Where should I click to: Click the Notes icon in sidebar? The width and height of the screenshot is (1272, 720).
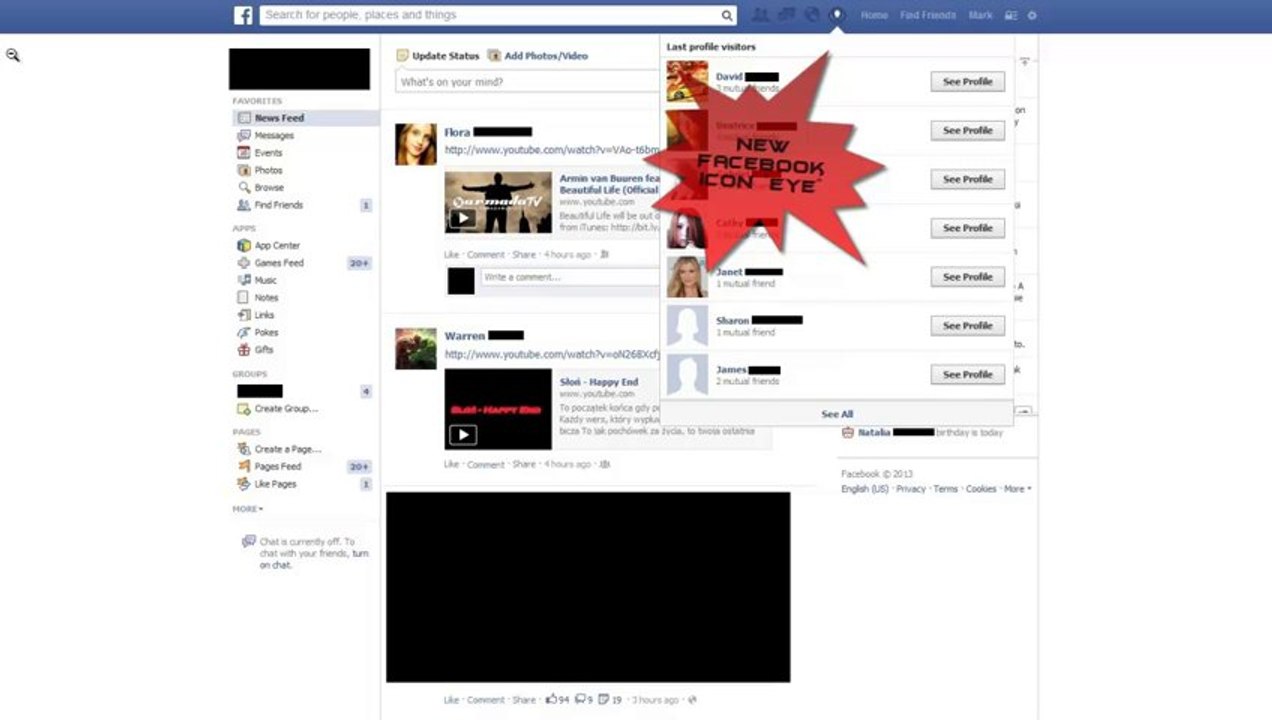[x=244, y=297]
